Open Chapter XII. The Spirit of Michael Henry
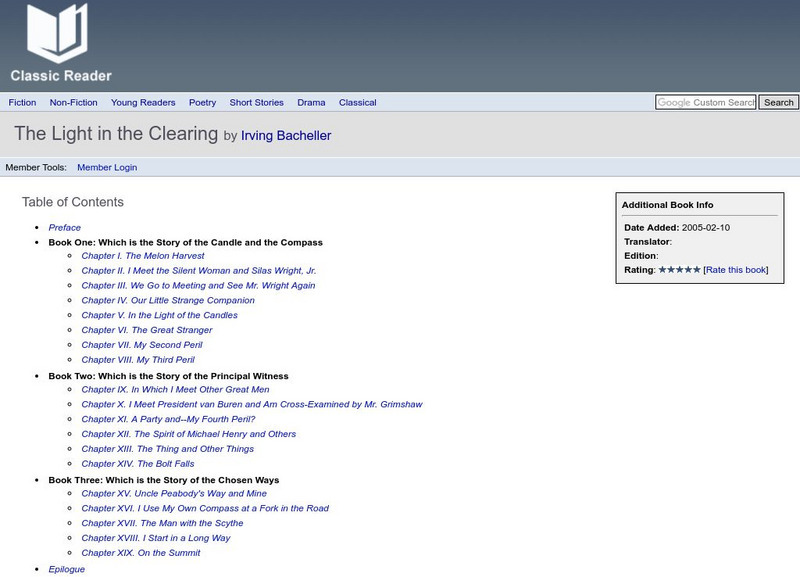Viewport: 800px width, 577px height. (x=189, y=434)
